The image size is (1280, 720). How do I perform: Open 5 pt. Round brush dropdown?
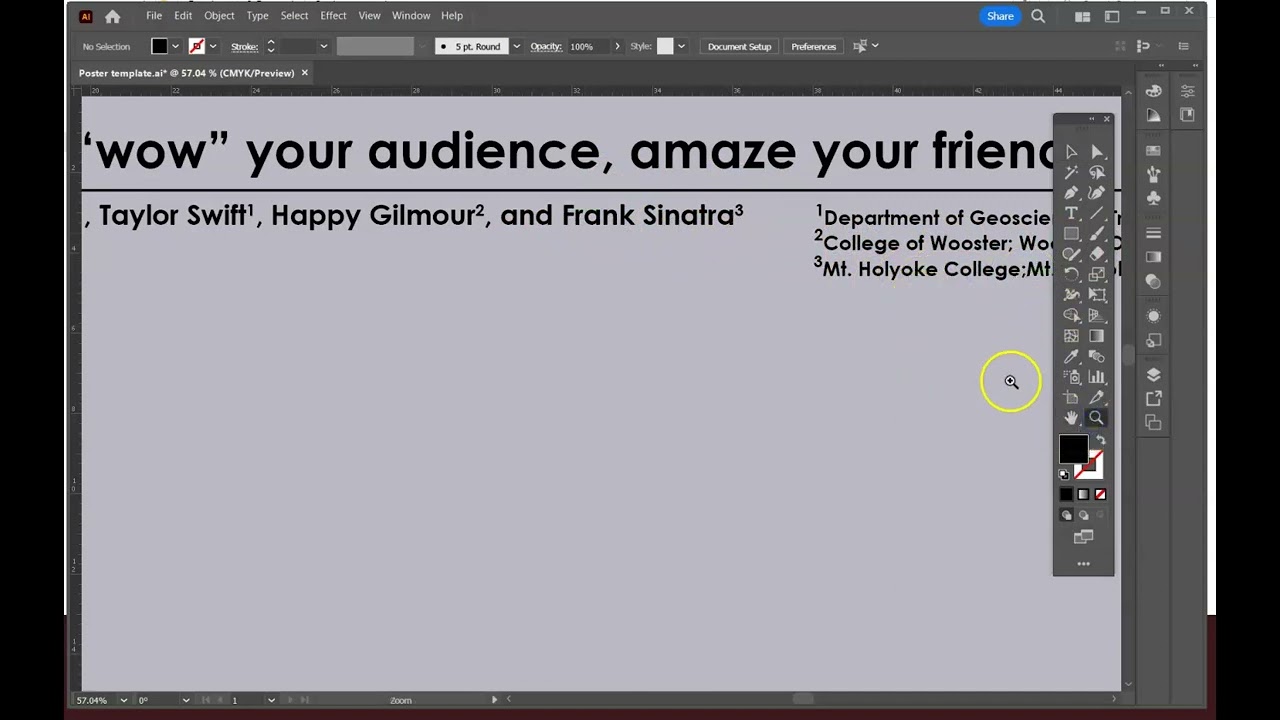516,46
